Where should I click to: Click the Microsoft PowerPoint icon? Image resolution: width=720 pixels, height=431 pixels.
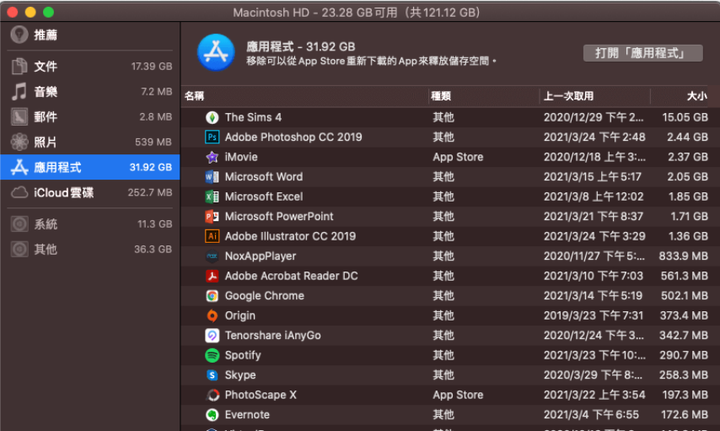212,216
